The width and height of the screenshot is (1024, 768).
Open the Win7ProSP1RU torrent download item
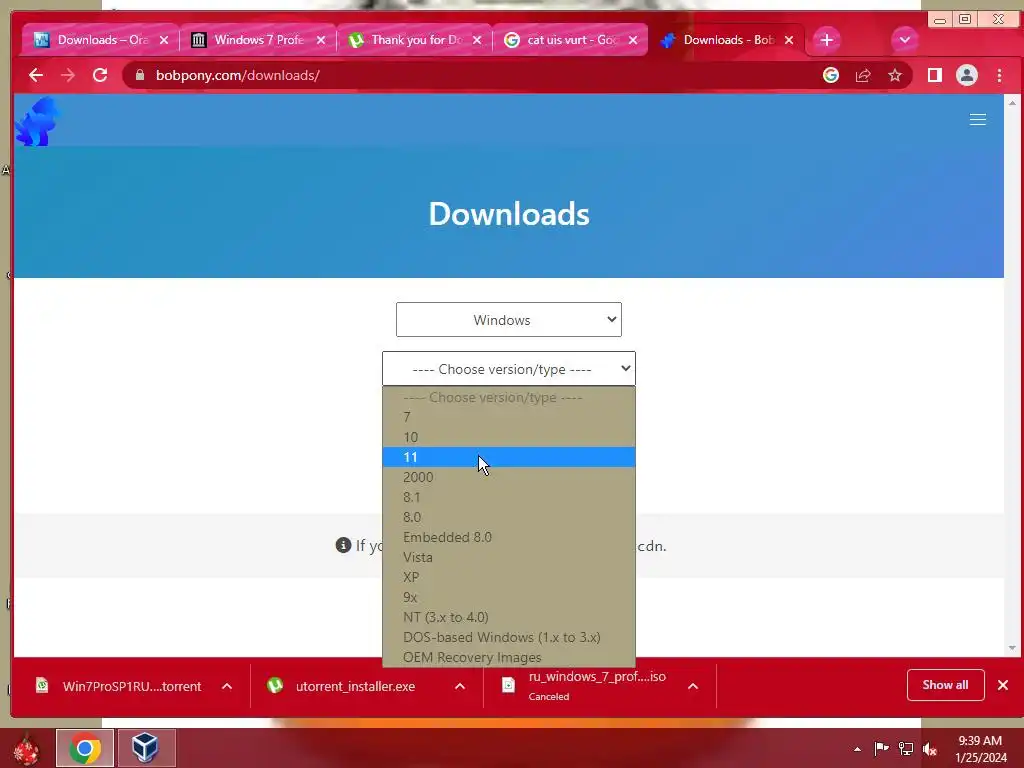(118, 686)
